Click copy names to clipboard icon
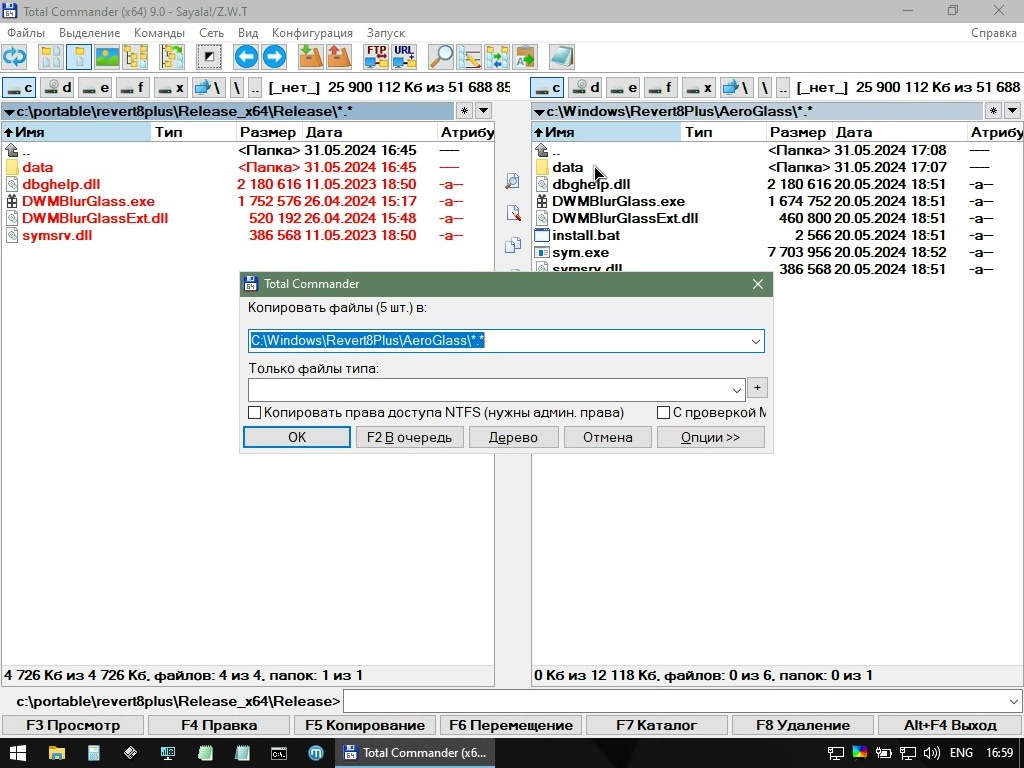 pyautogui.click(x=525, y=57)
